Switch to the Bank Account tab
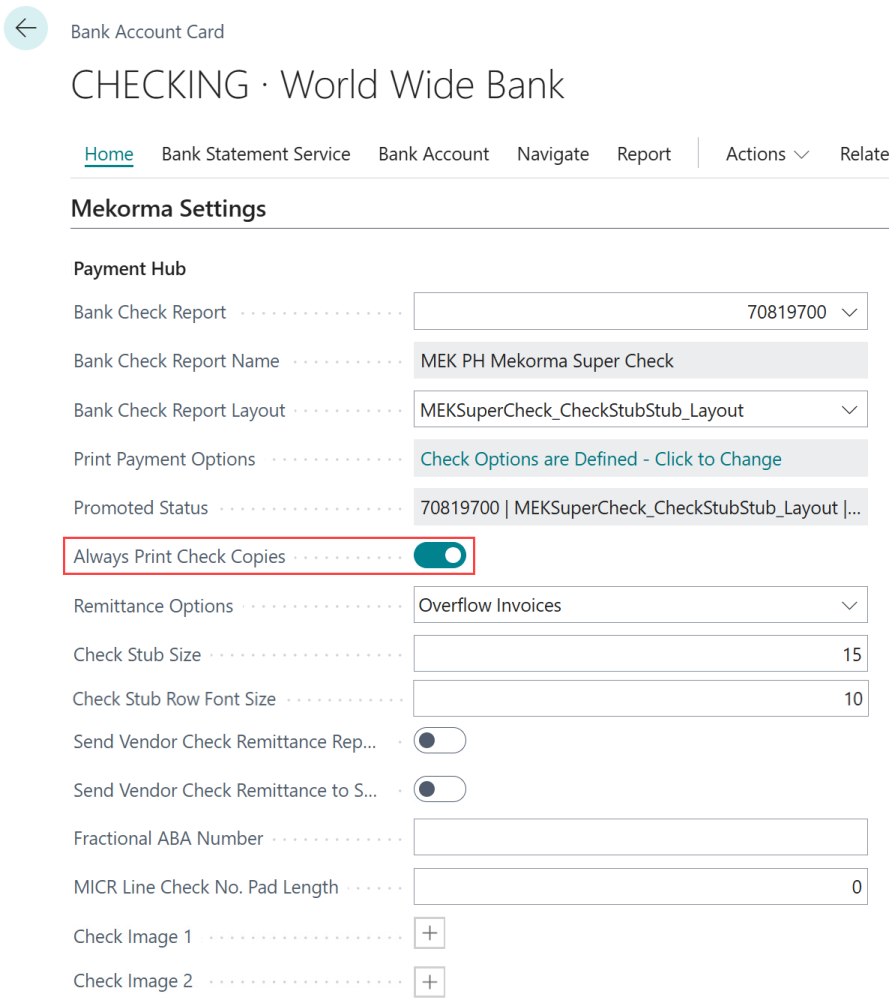This screenshot has height=1000, width=889. [434, 154]
